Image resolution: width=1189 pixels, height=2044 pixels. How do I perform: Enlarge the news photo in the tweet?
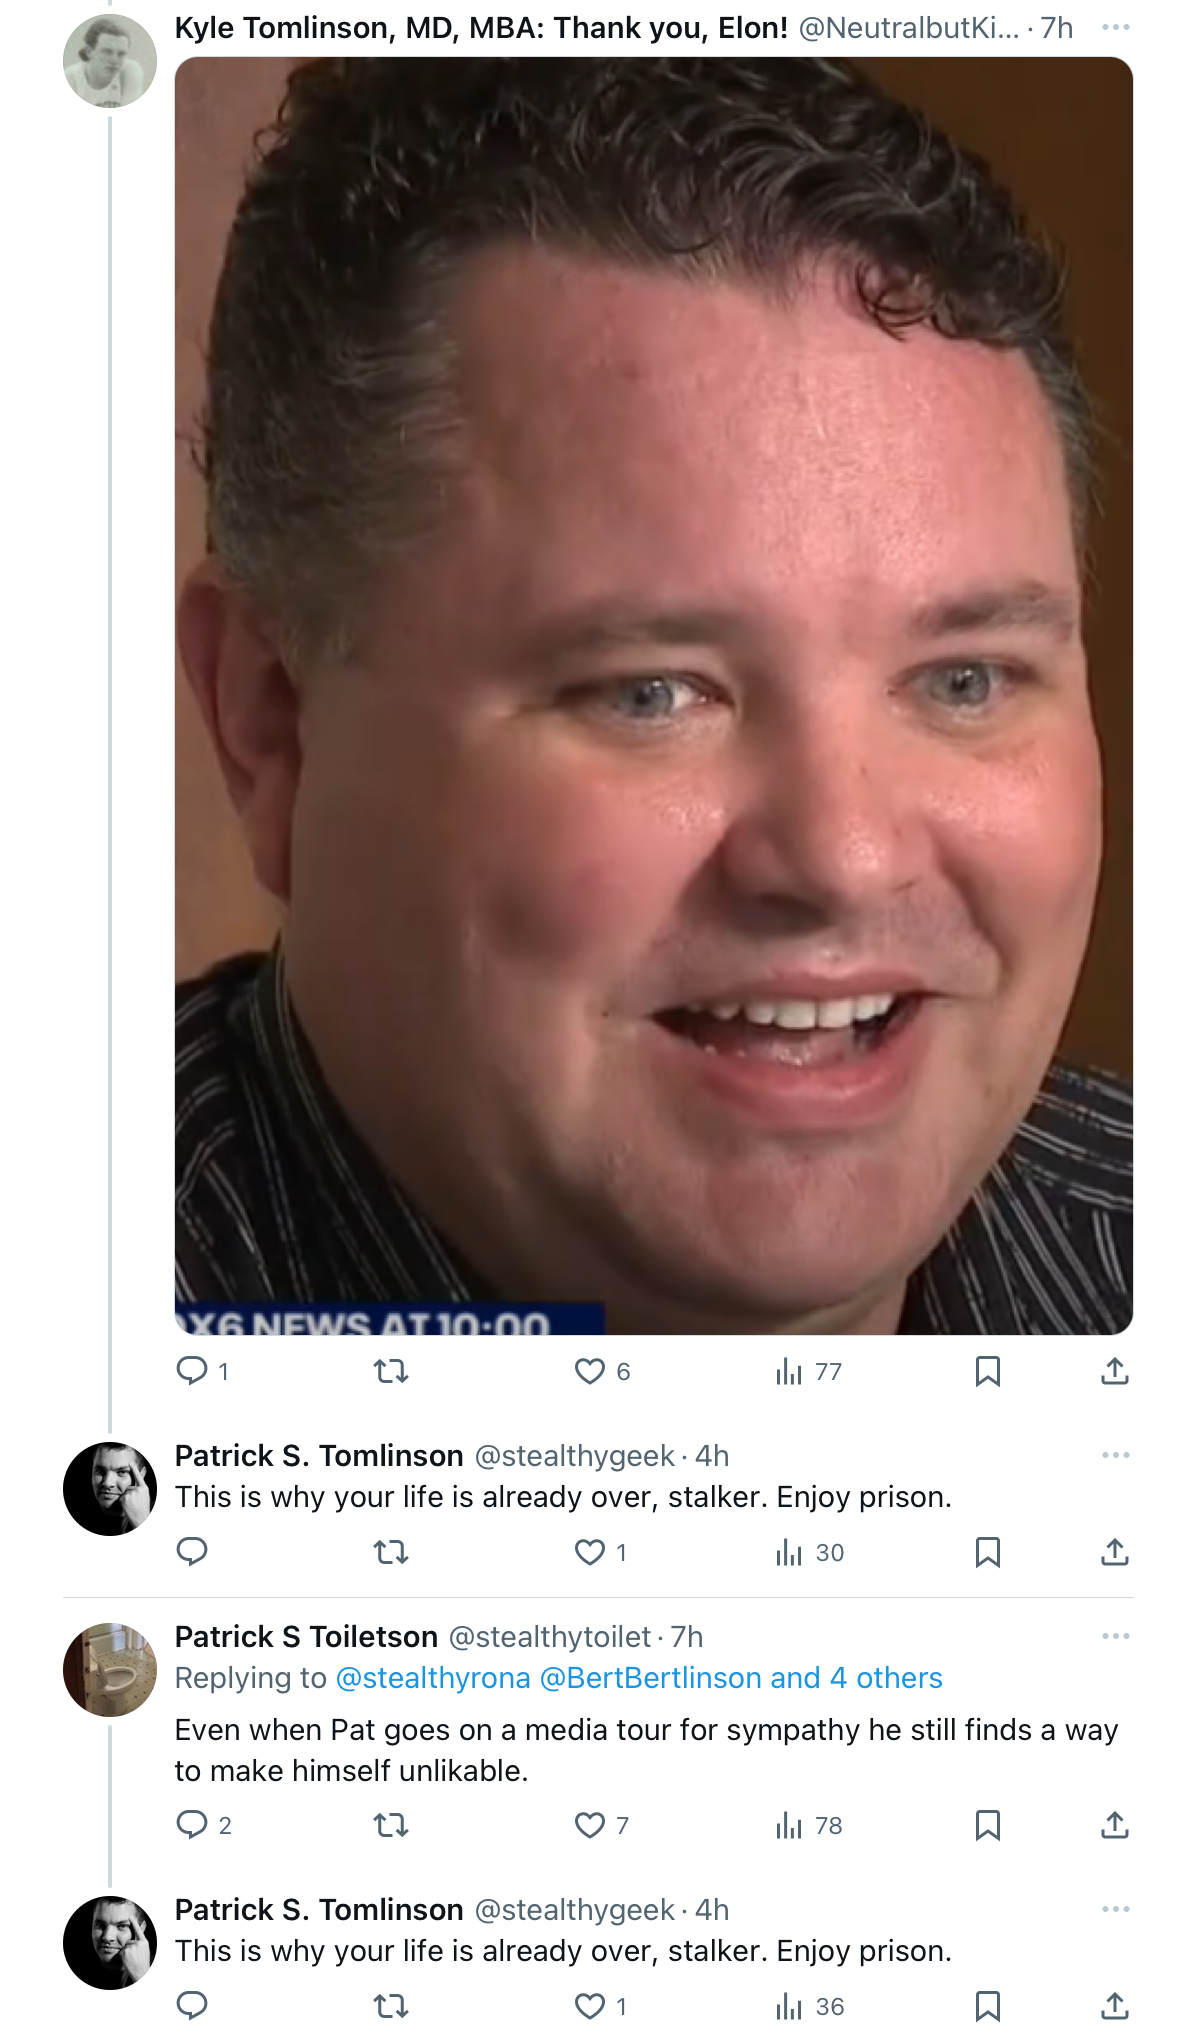click(x=654, y=696)
